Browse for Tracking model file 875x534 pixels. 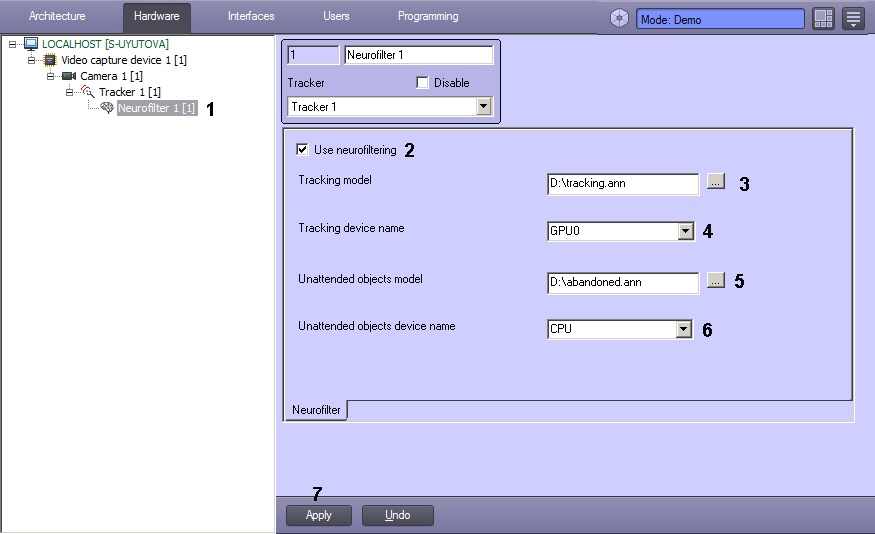pyautogui.click(x=715, y=181)
